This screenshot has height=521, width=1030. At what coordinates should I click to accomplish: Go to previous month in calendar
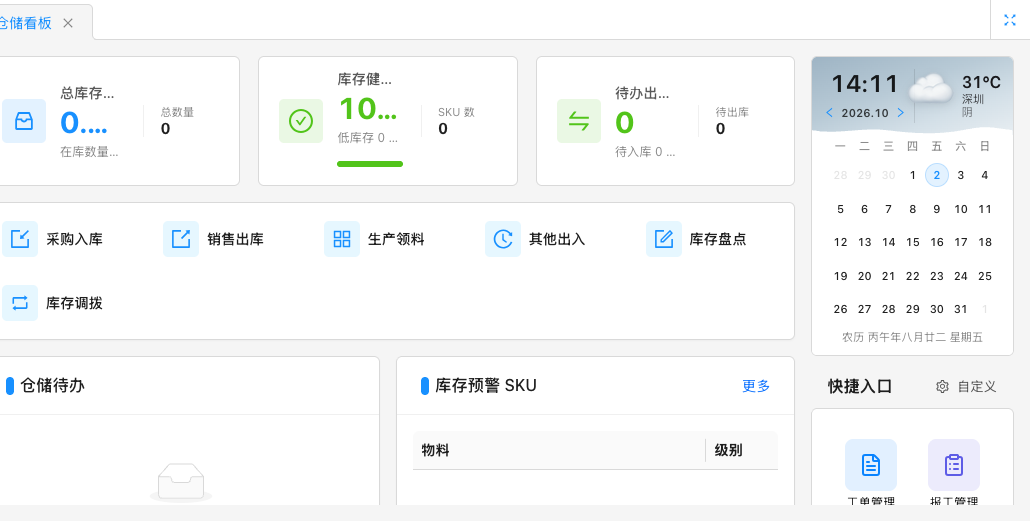pos(829,113)
